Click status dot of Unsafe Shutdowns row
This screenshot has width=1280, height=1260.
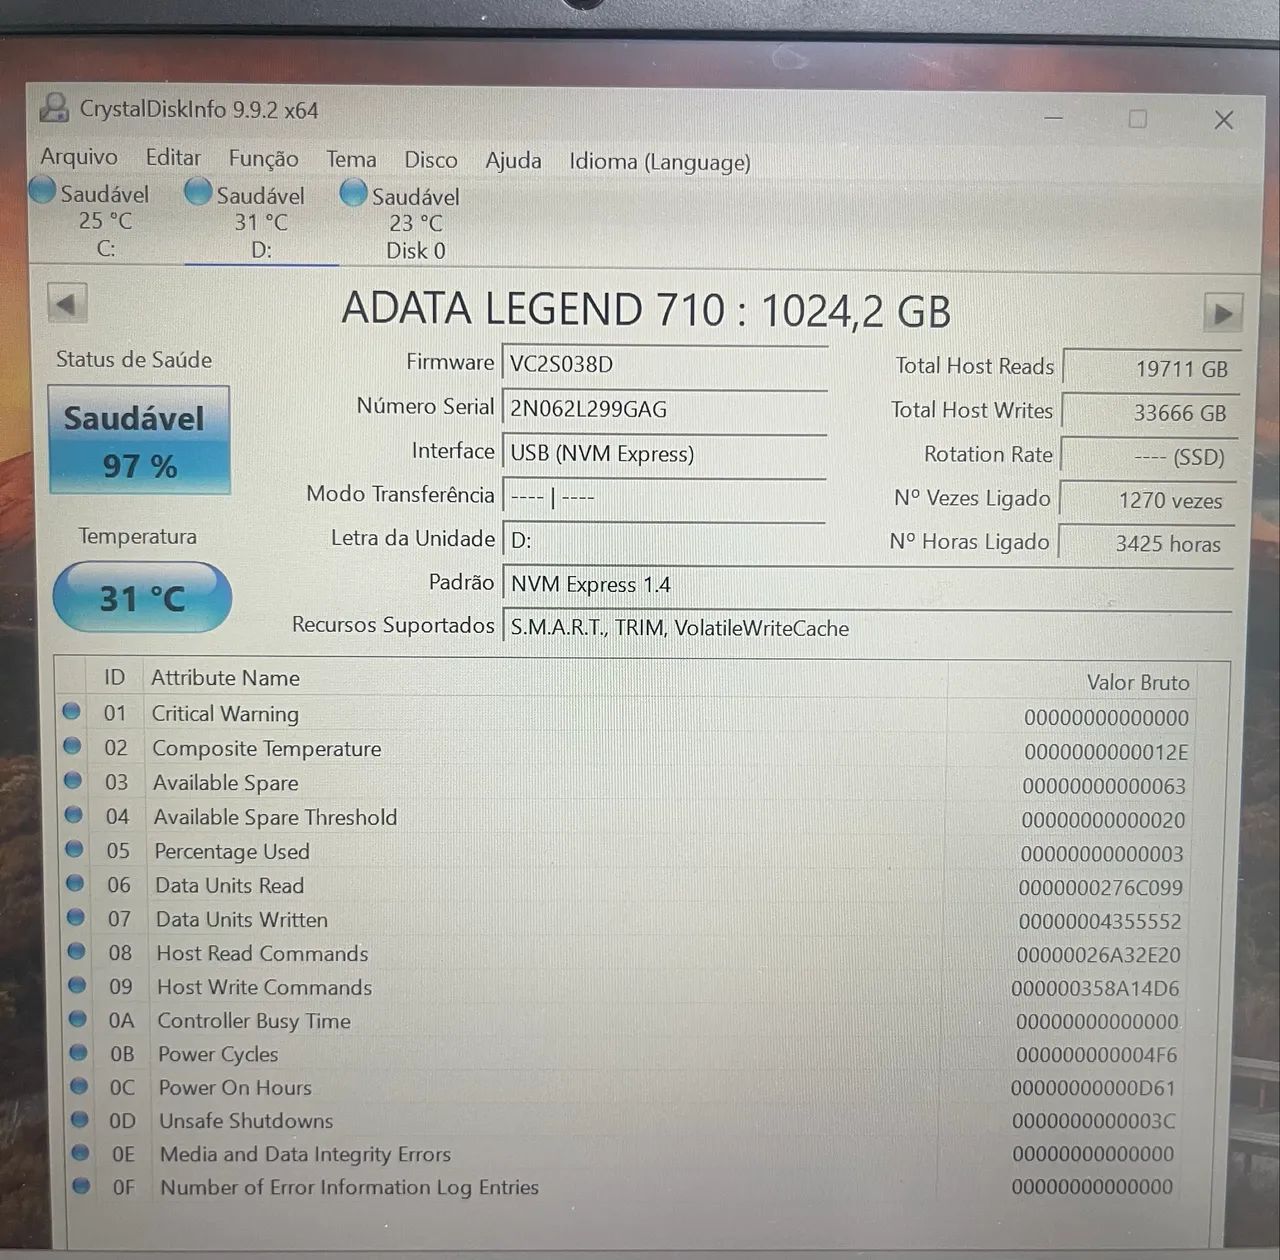[x=80, y=1119]
